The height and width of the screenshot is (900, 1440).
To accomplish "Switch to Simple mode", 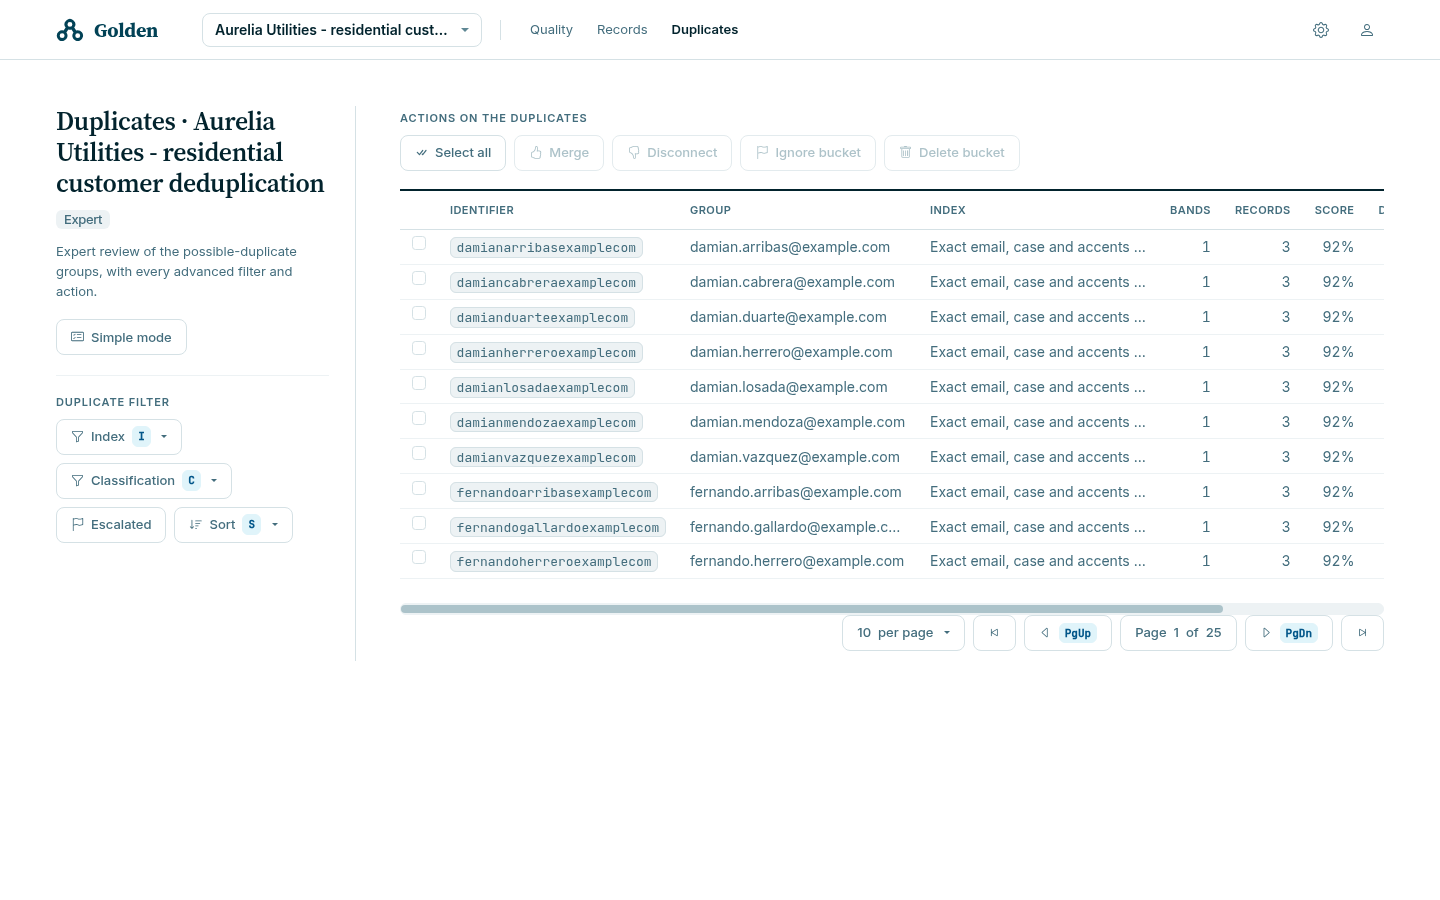I will (x=121, y=337).
